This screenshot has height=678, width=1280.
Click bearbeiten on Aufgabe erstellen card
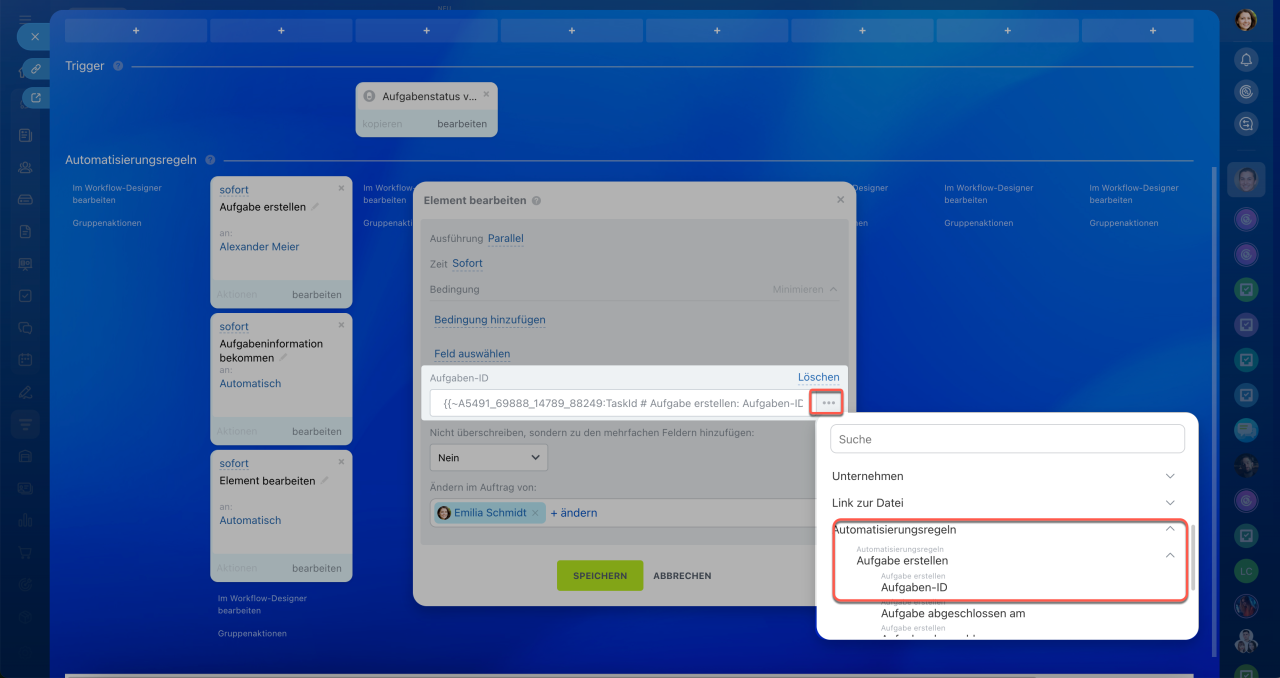[317, 295]
